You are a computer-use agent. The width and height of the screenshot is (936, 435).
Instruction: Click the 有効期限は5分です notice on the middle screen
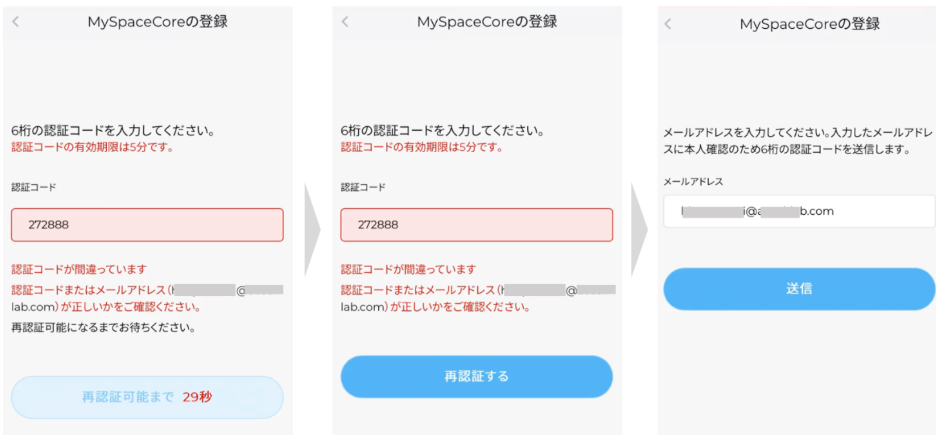[421, 147]
